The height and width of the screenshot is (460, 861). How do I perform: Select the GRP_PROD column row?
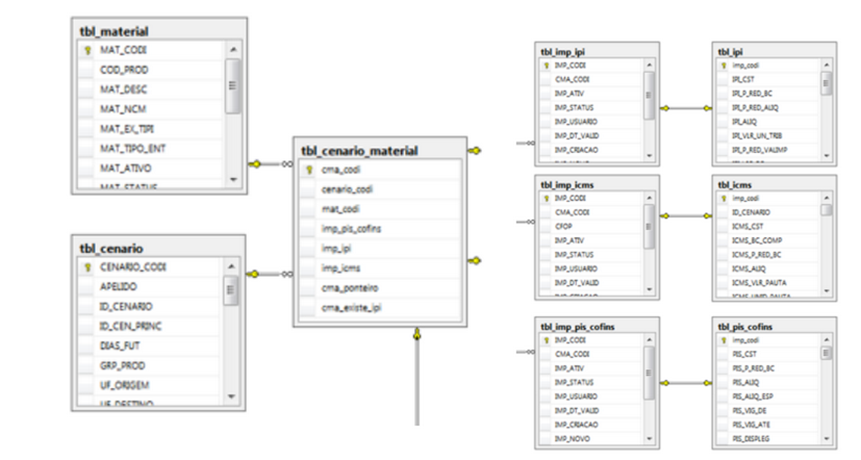tap(150, 366)
